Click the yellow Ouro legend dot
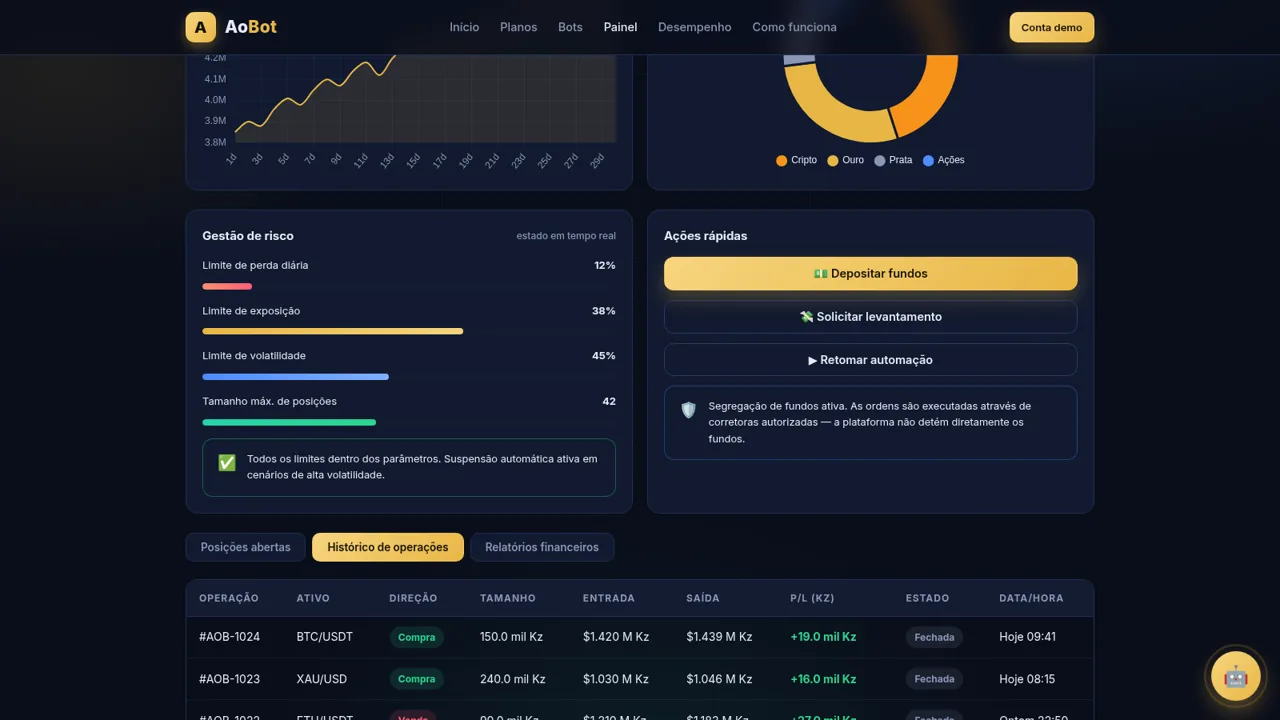 click(x=833, y=161)
